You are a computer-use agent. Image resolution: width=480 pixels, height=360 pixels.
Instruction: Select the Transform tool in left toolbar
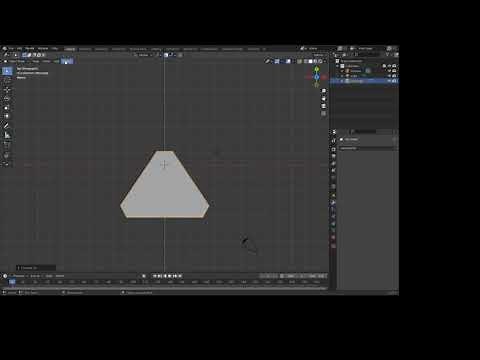pyautogui.click(x=7, y=116)
